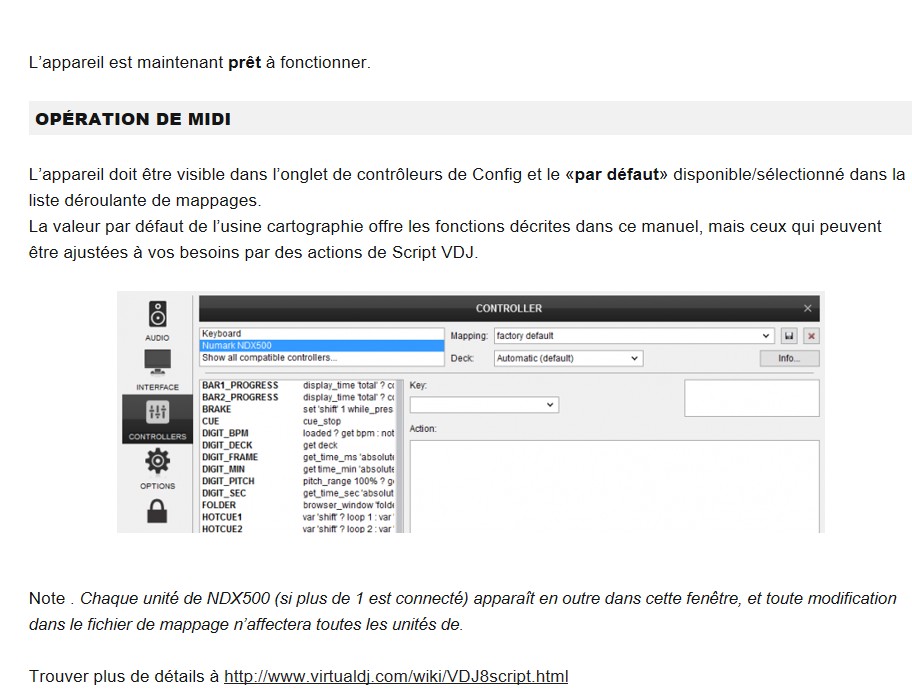Viewport: 912px width, 693px height.
Task: Select the DIGIT_BPM mapping row
Action: pyautogui.click(x=298, y=433)
